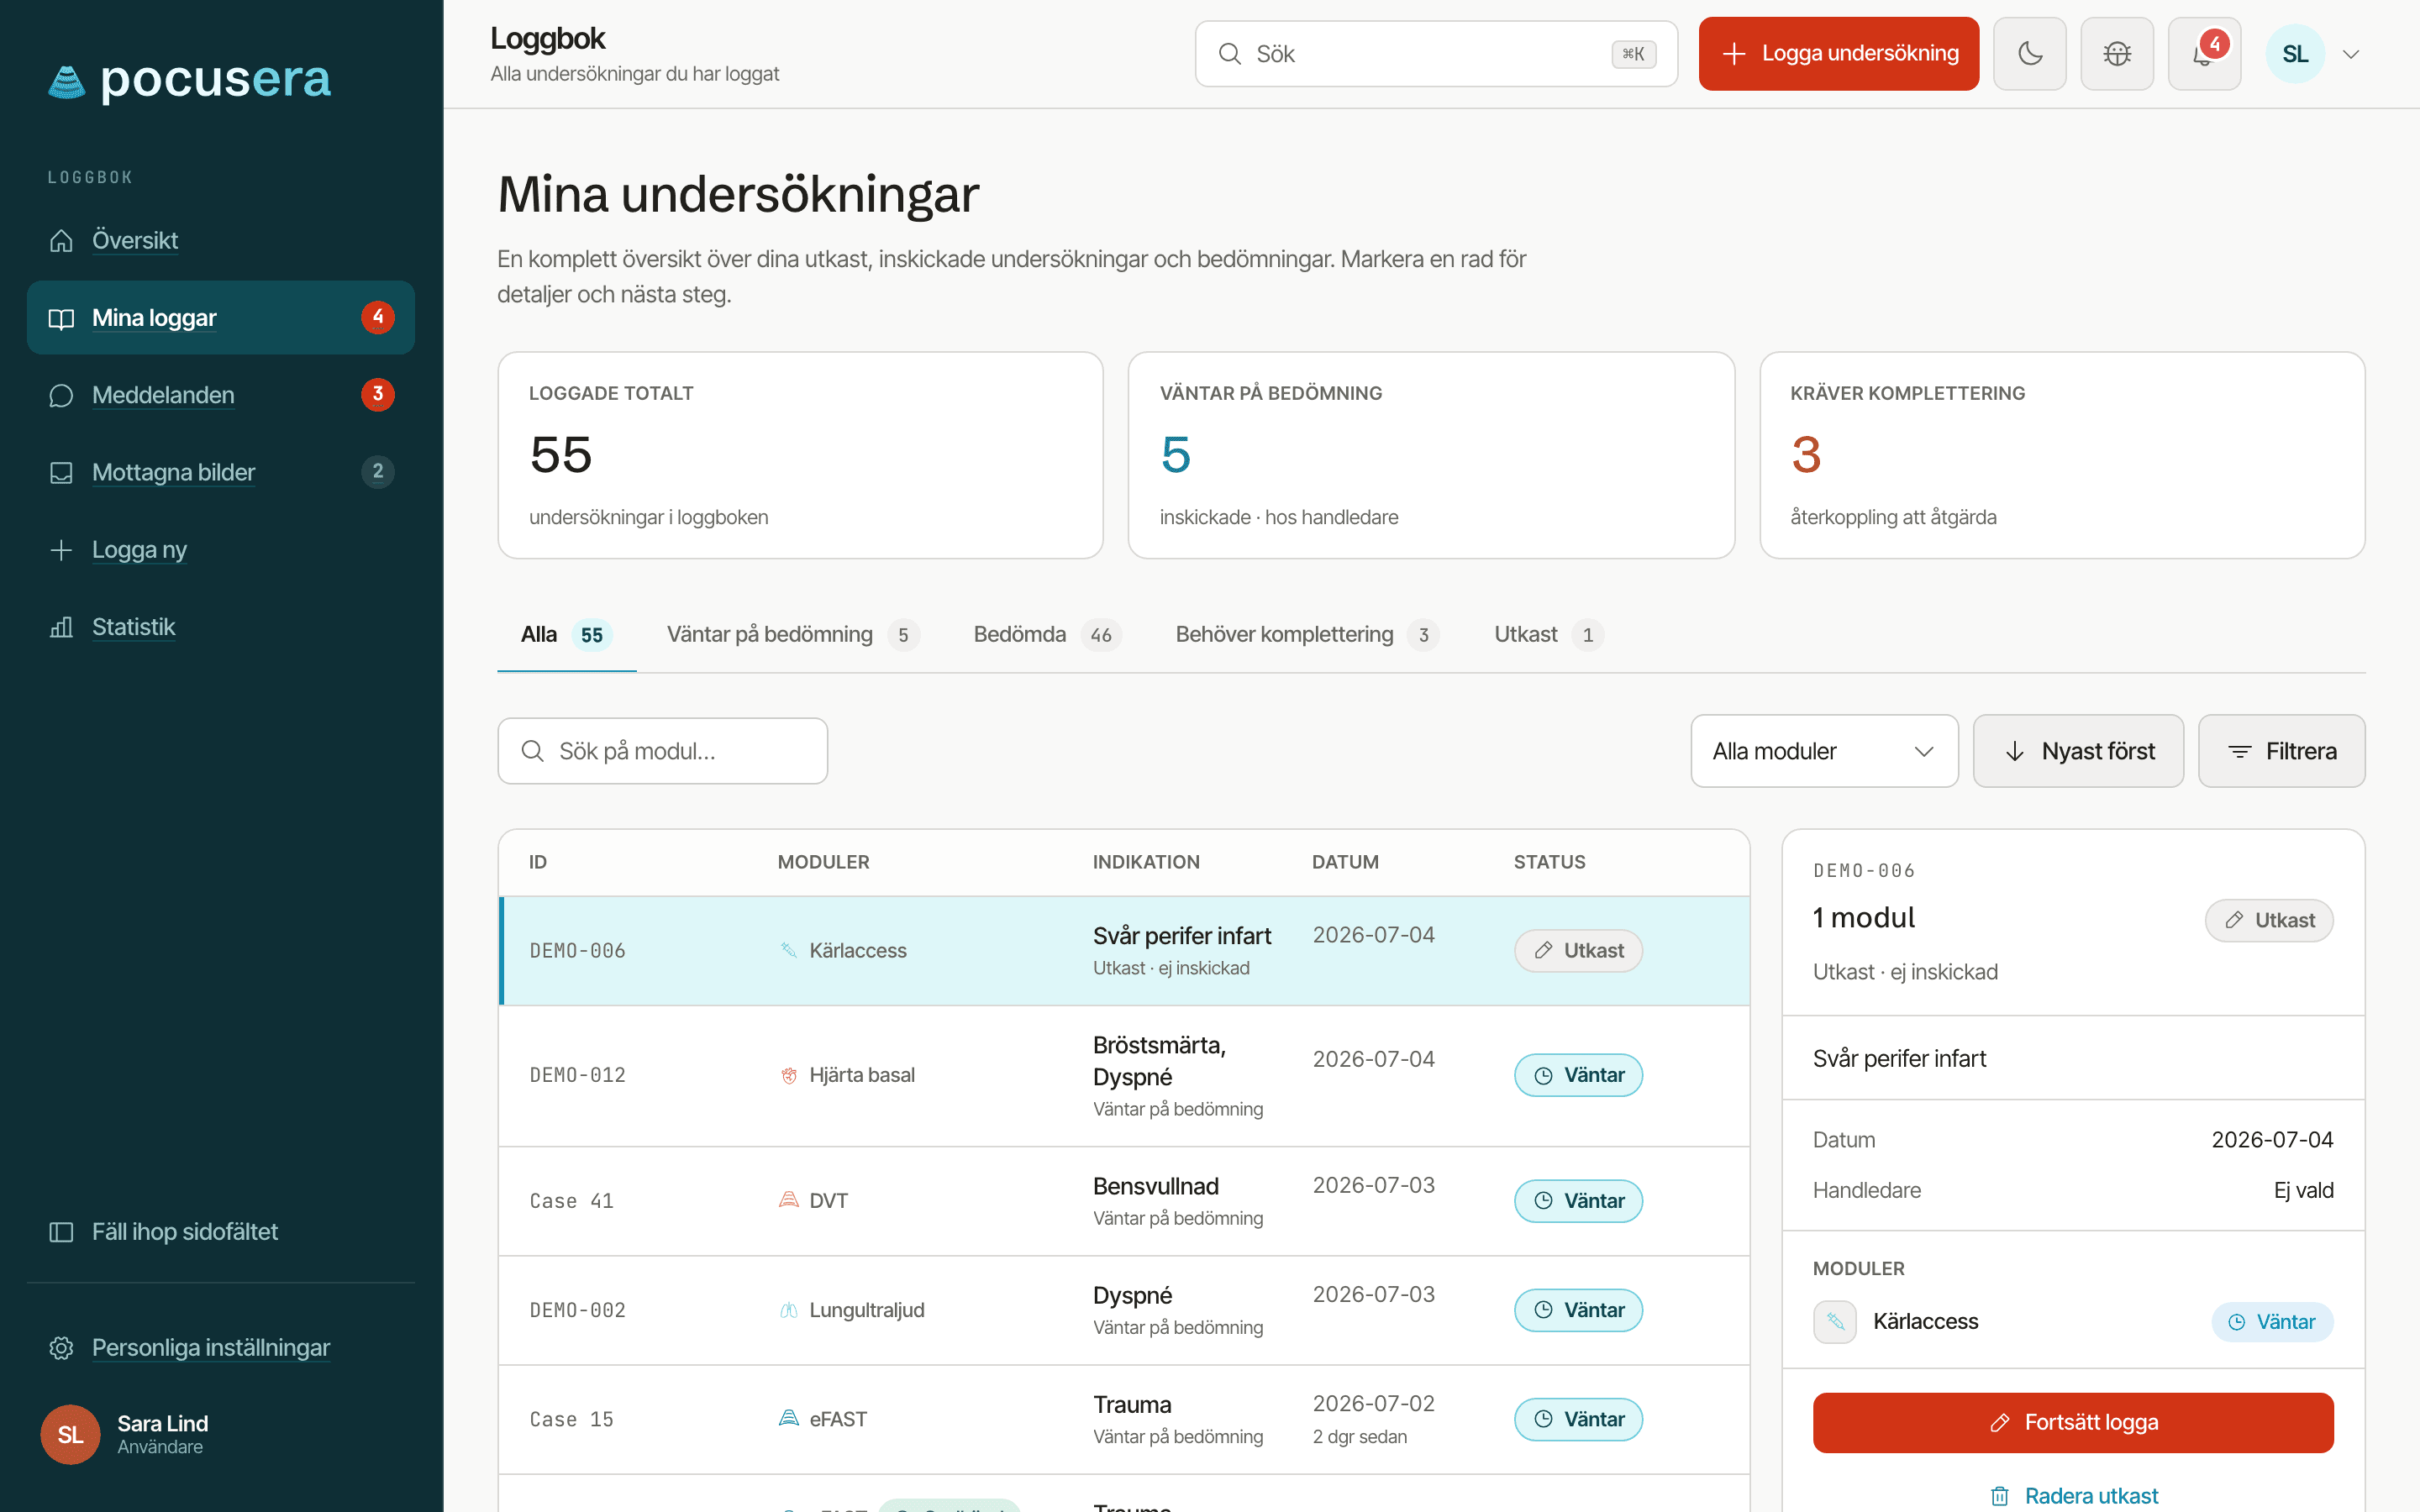
Task: Switch to the Bedömda tab
Action: pos(1047,635)
